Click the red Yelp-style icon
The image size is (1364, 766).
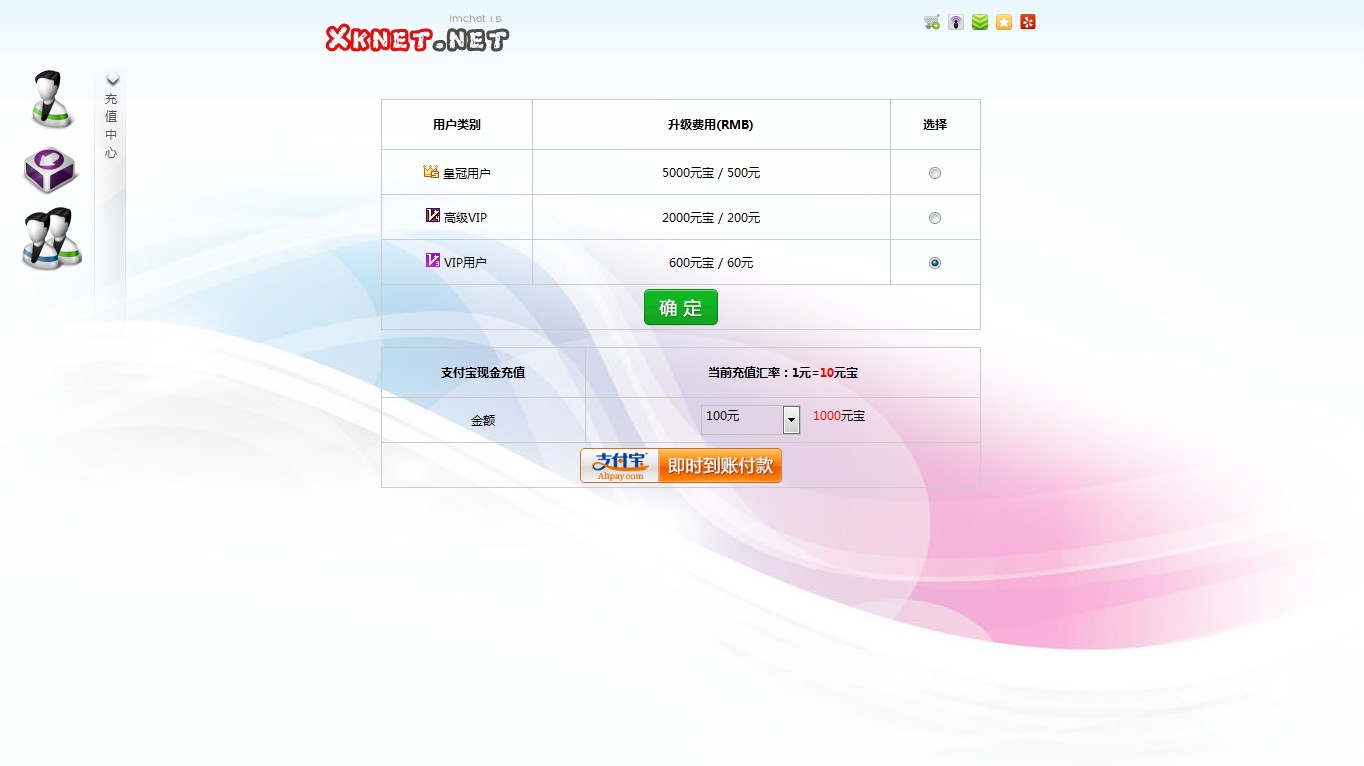[x=1028, y=22]
